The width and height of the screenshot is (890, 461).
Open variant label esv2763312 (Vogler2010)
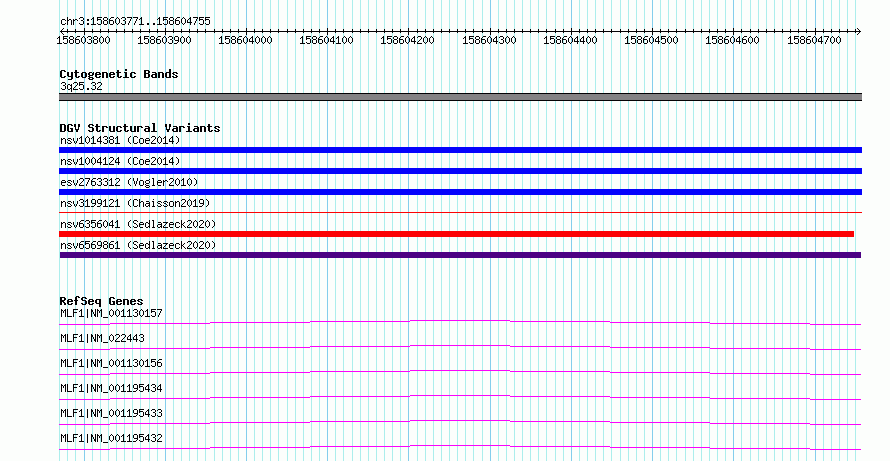[129, 182]
